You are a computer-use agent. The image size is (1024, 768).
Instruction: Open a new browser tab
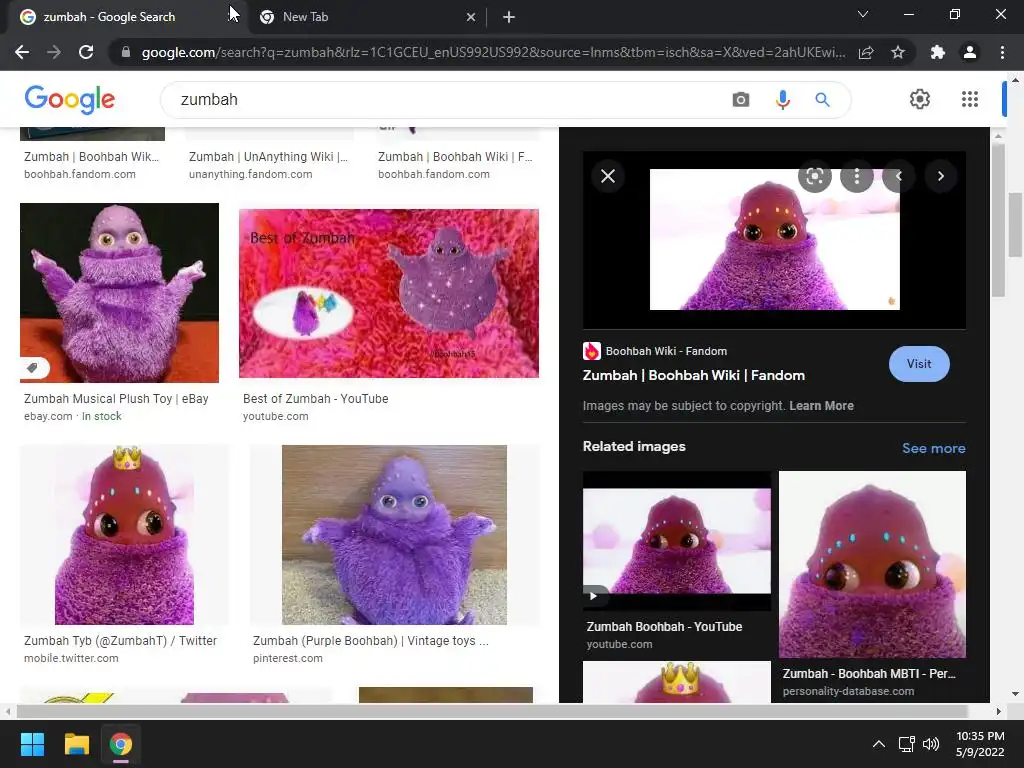coord(509,18)
